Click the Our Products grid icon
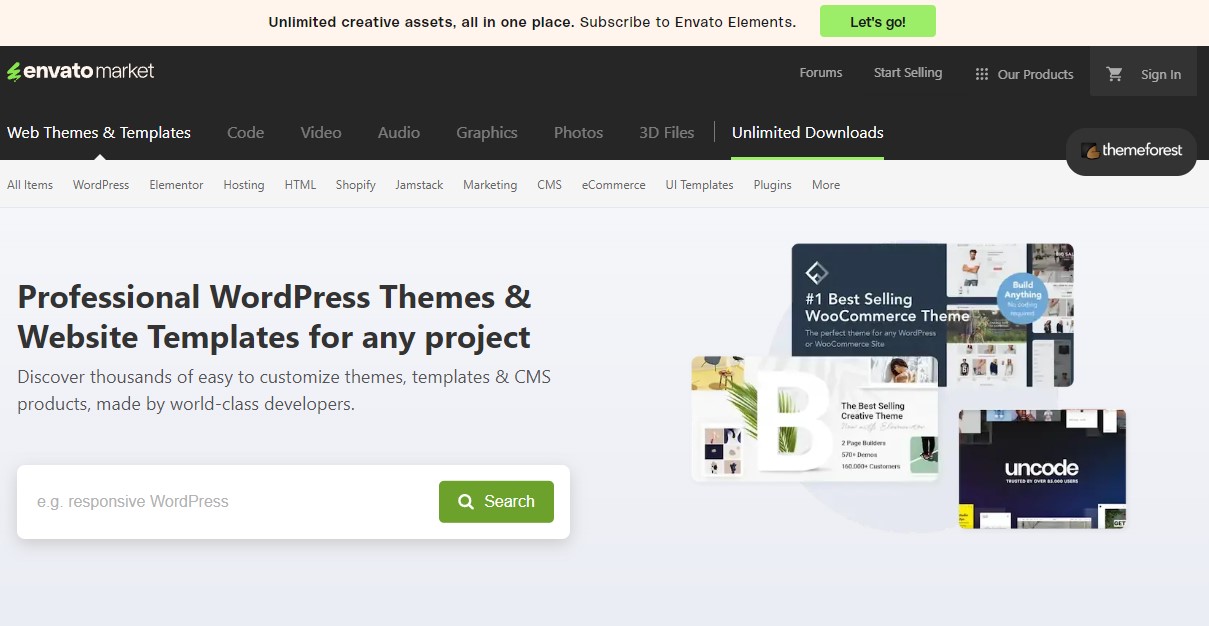Screen dimensions: 1209x626 pyautogui.click(x=982, y=74)
